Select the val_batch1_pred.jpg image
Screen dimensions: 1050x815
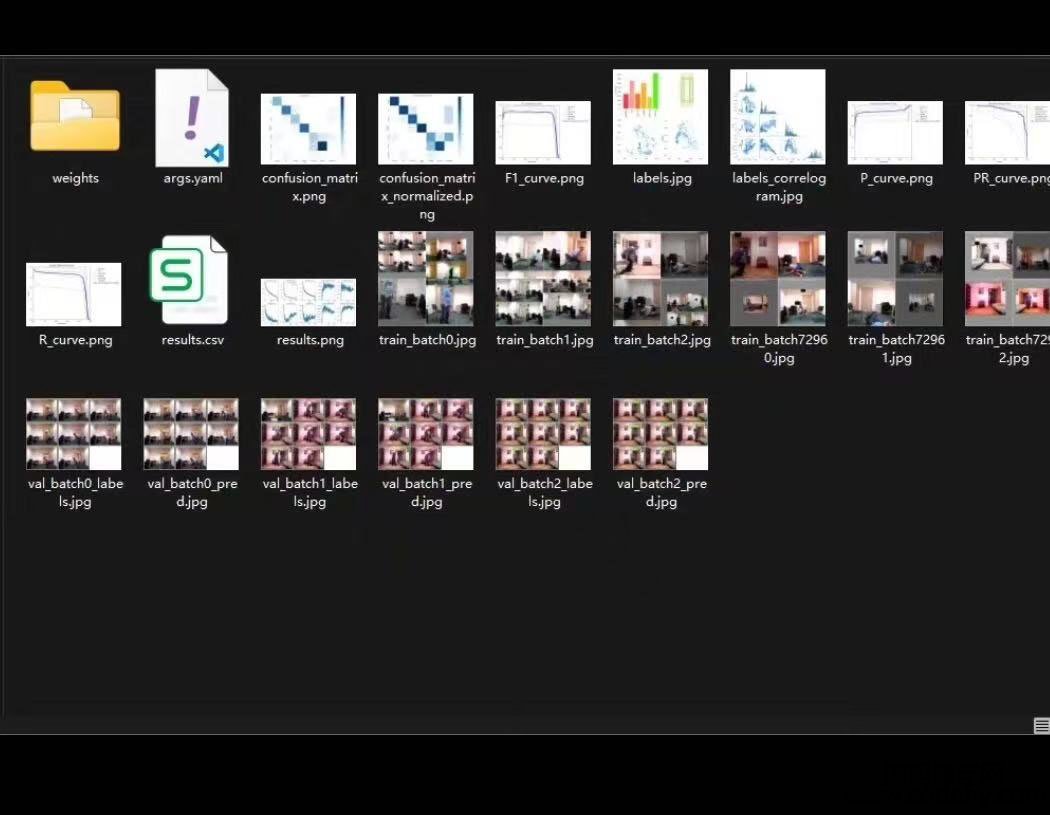tap(425, 434)
